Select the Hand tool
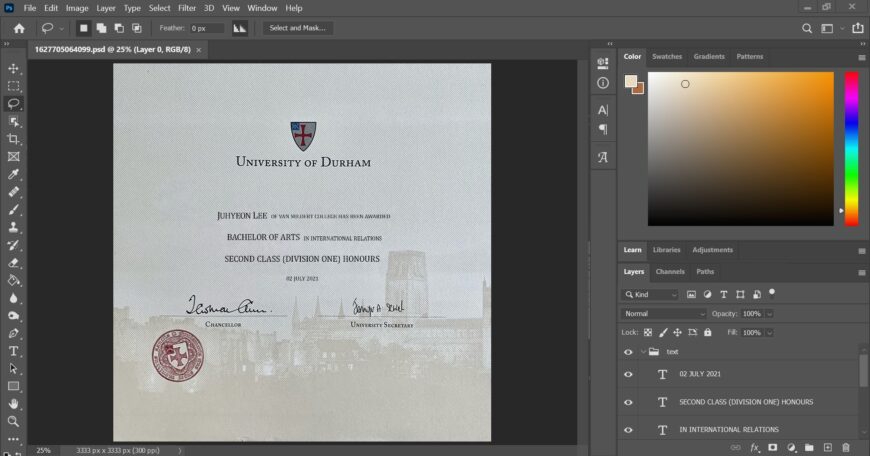Image resolution: width=870 pixels, height=456 pixels. pos(13,404)
